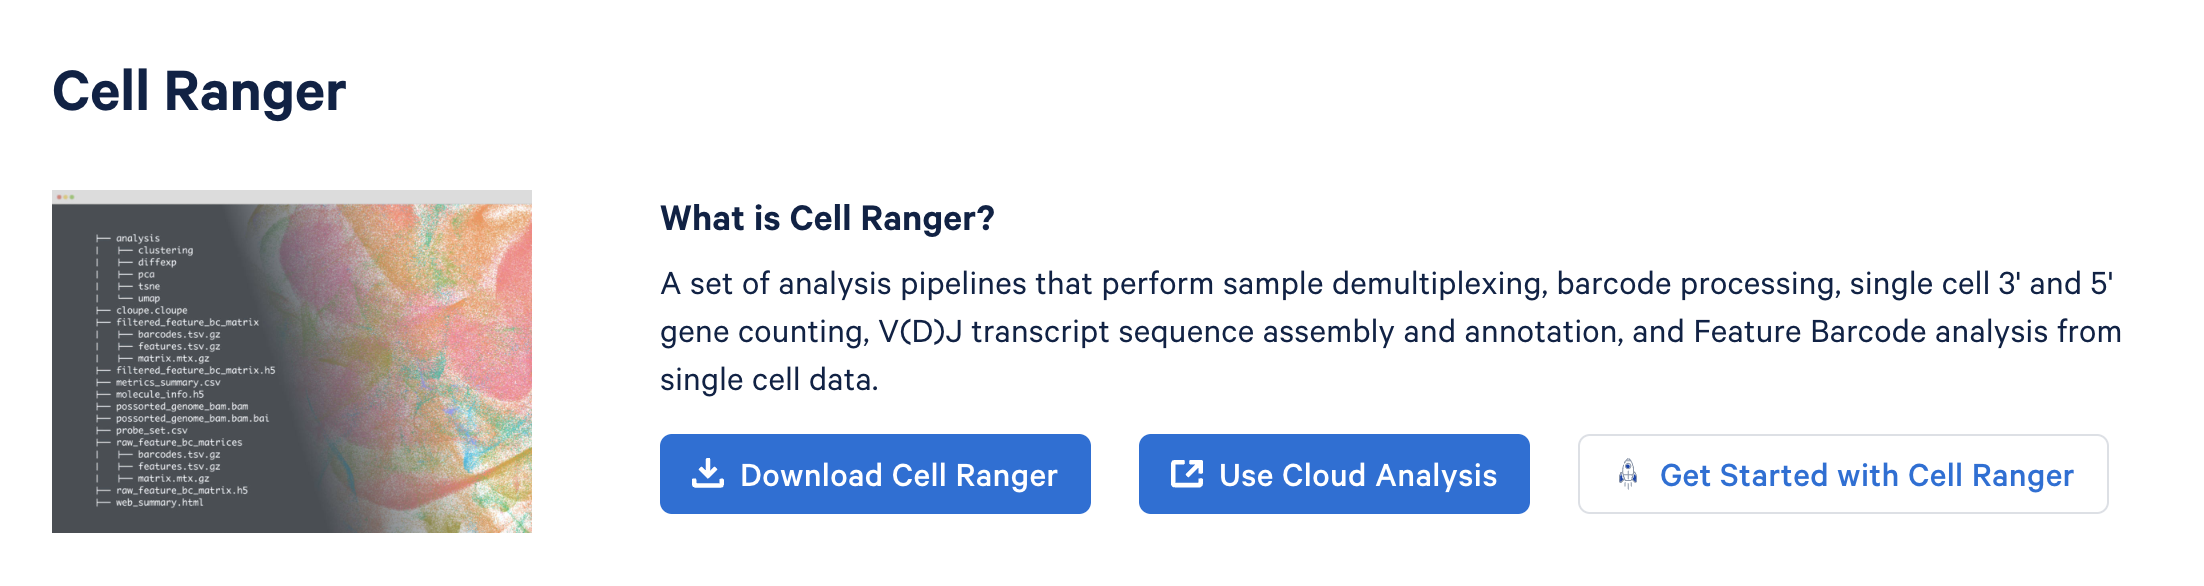Click the green dot in the terminal screenshot

click(x=72, y=197)
